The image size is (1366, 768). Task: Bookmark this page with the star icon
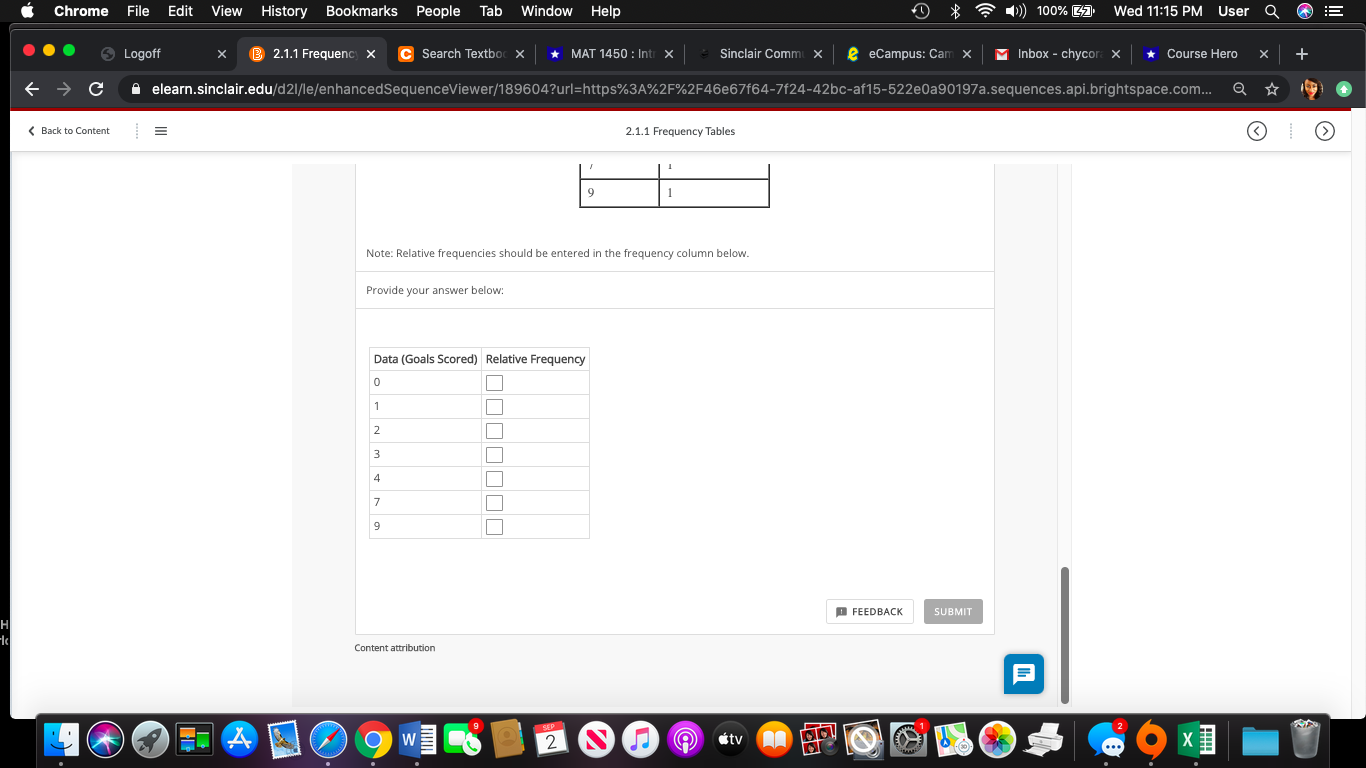pyautogui.click(x=1271, y=89)
